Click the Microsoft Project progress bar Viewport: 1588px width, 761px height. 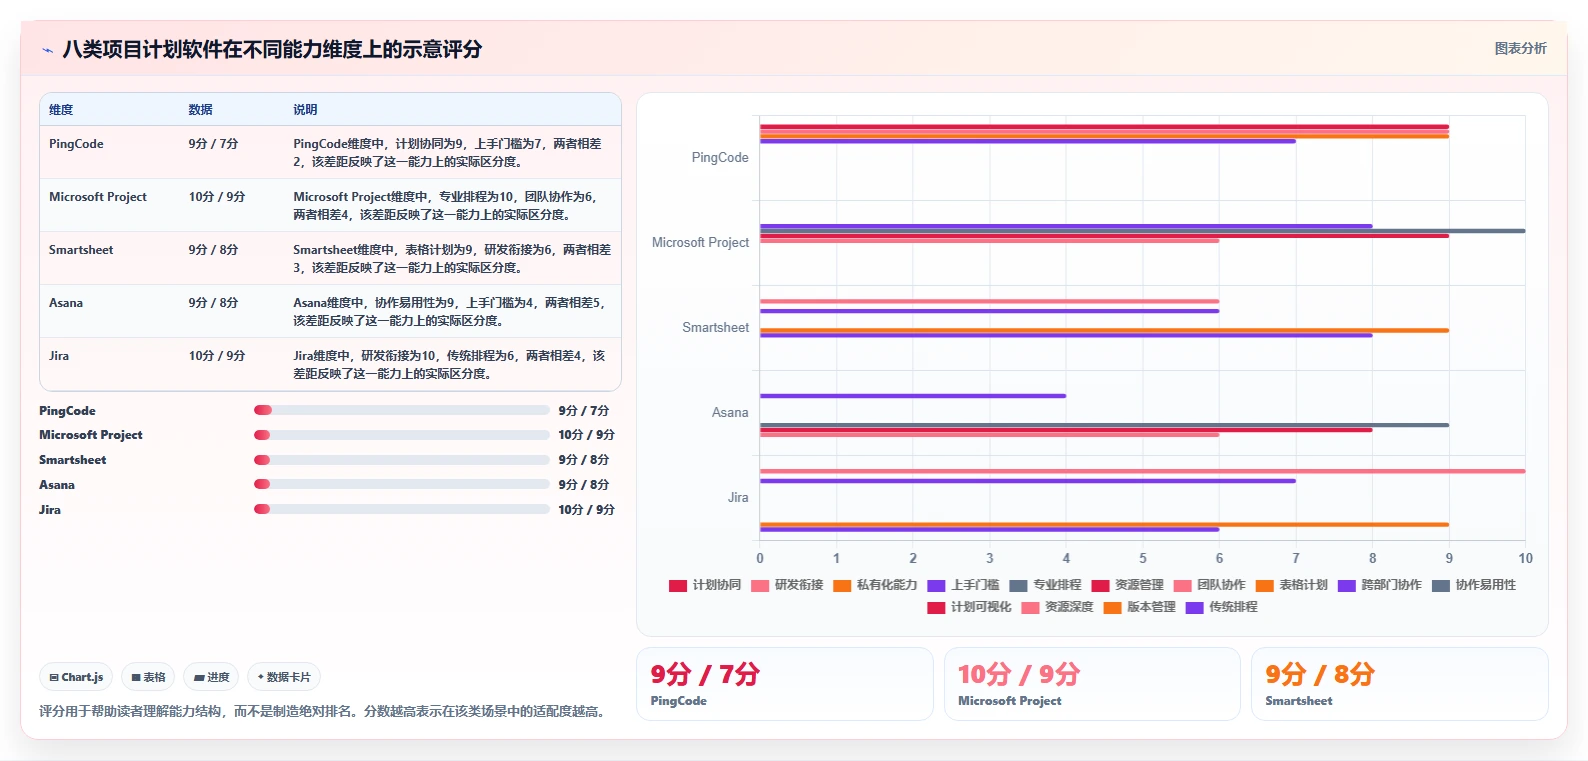(x=402, y=435)
